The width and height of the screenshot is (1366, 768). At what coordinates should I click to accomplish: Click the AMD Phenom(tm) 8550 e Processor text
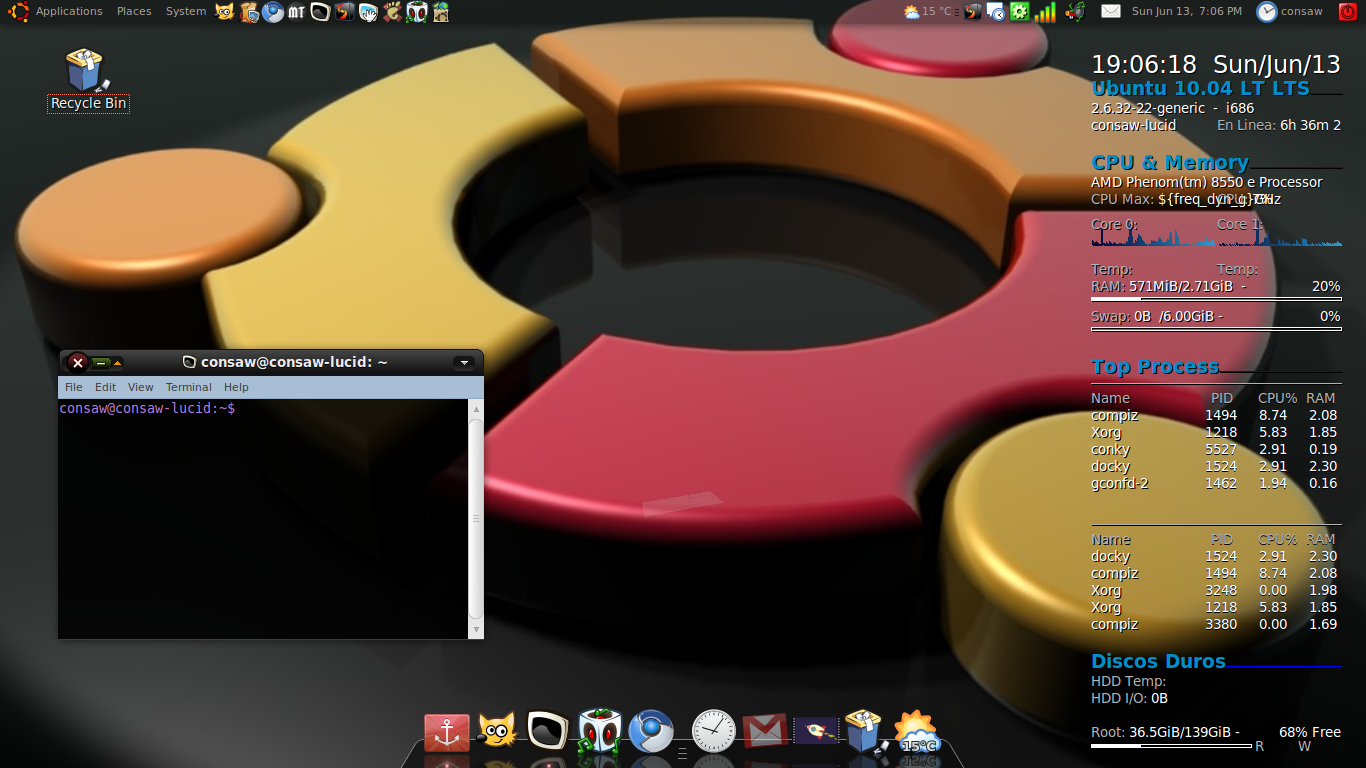pyautogui.click(x=1206, y=182)
